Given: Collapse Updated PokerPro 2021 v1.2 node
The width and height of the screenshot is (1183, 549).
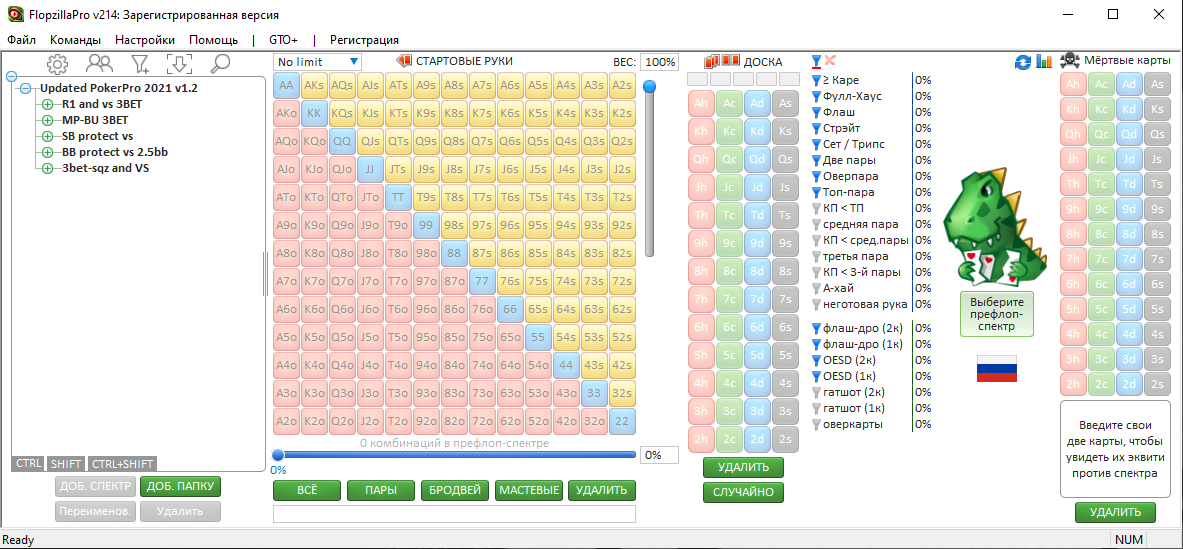Looking at the screenshot, I should [x=25, y=88].
